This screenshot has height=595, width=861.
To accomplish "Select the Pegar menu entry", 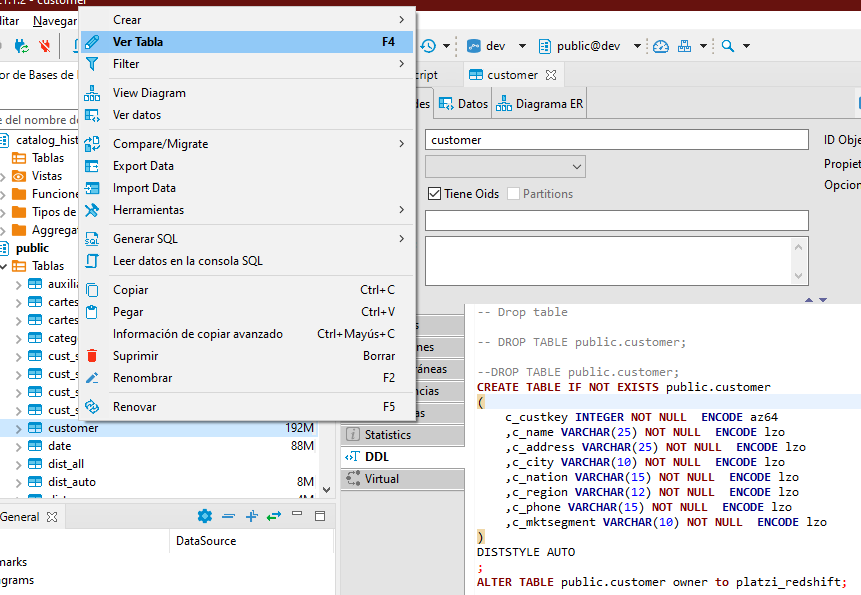I will 247,312.
